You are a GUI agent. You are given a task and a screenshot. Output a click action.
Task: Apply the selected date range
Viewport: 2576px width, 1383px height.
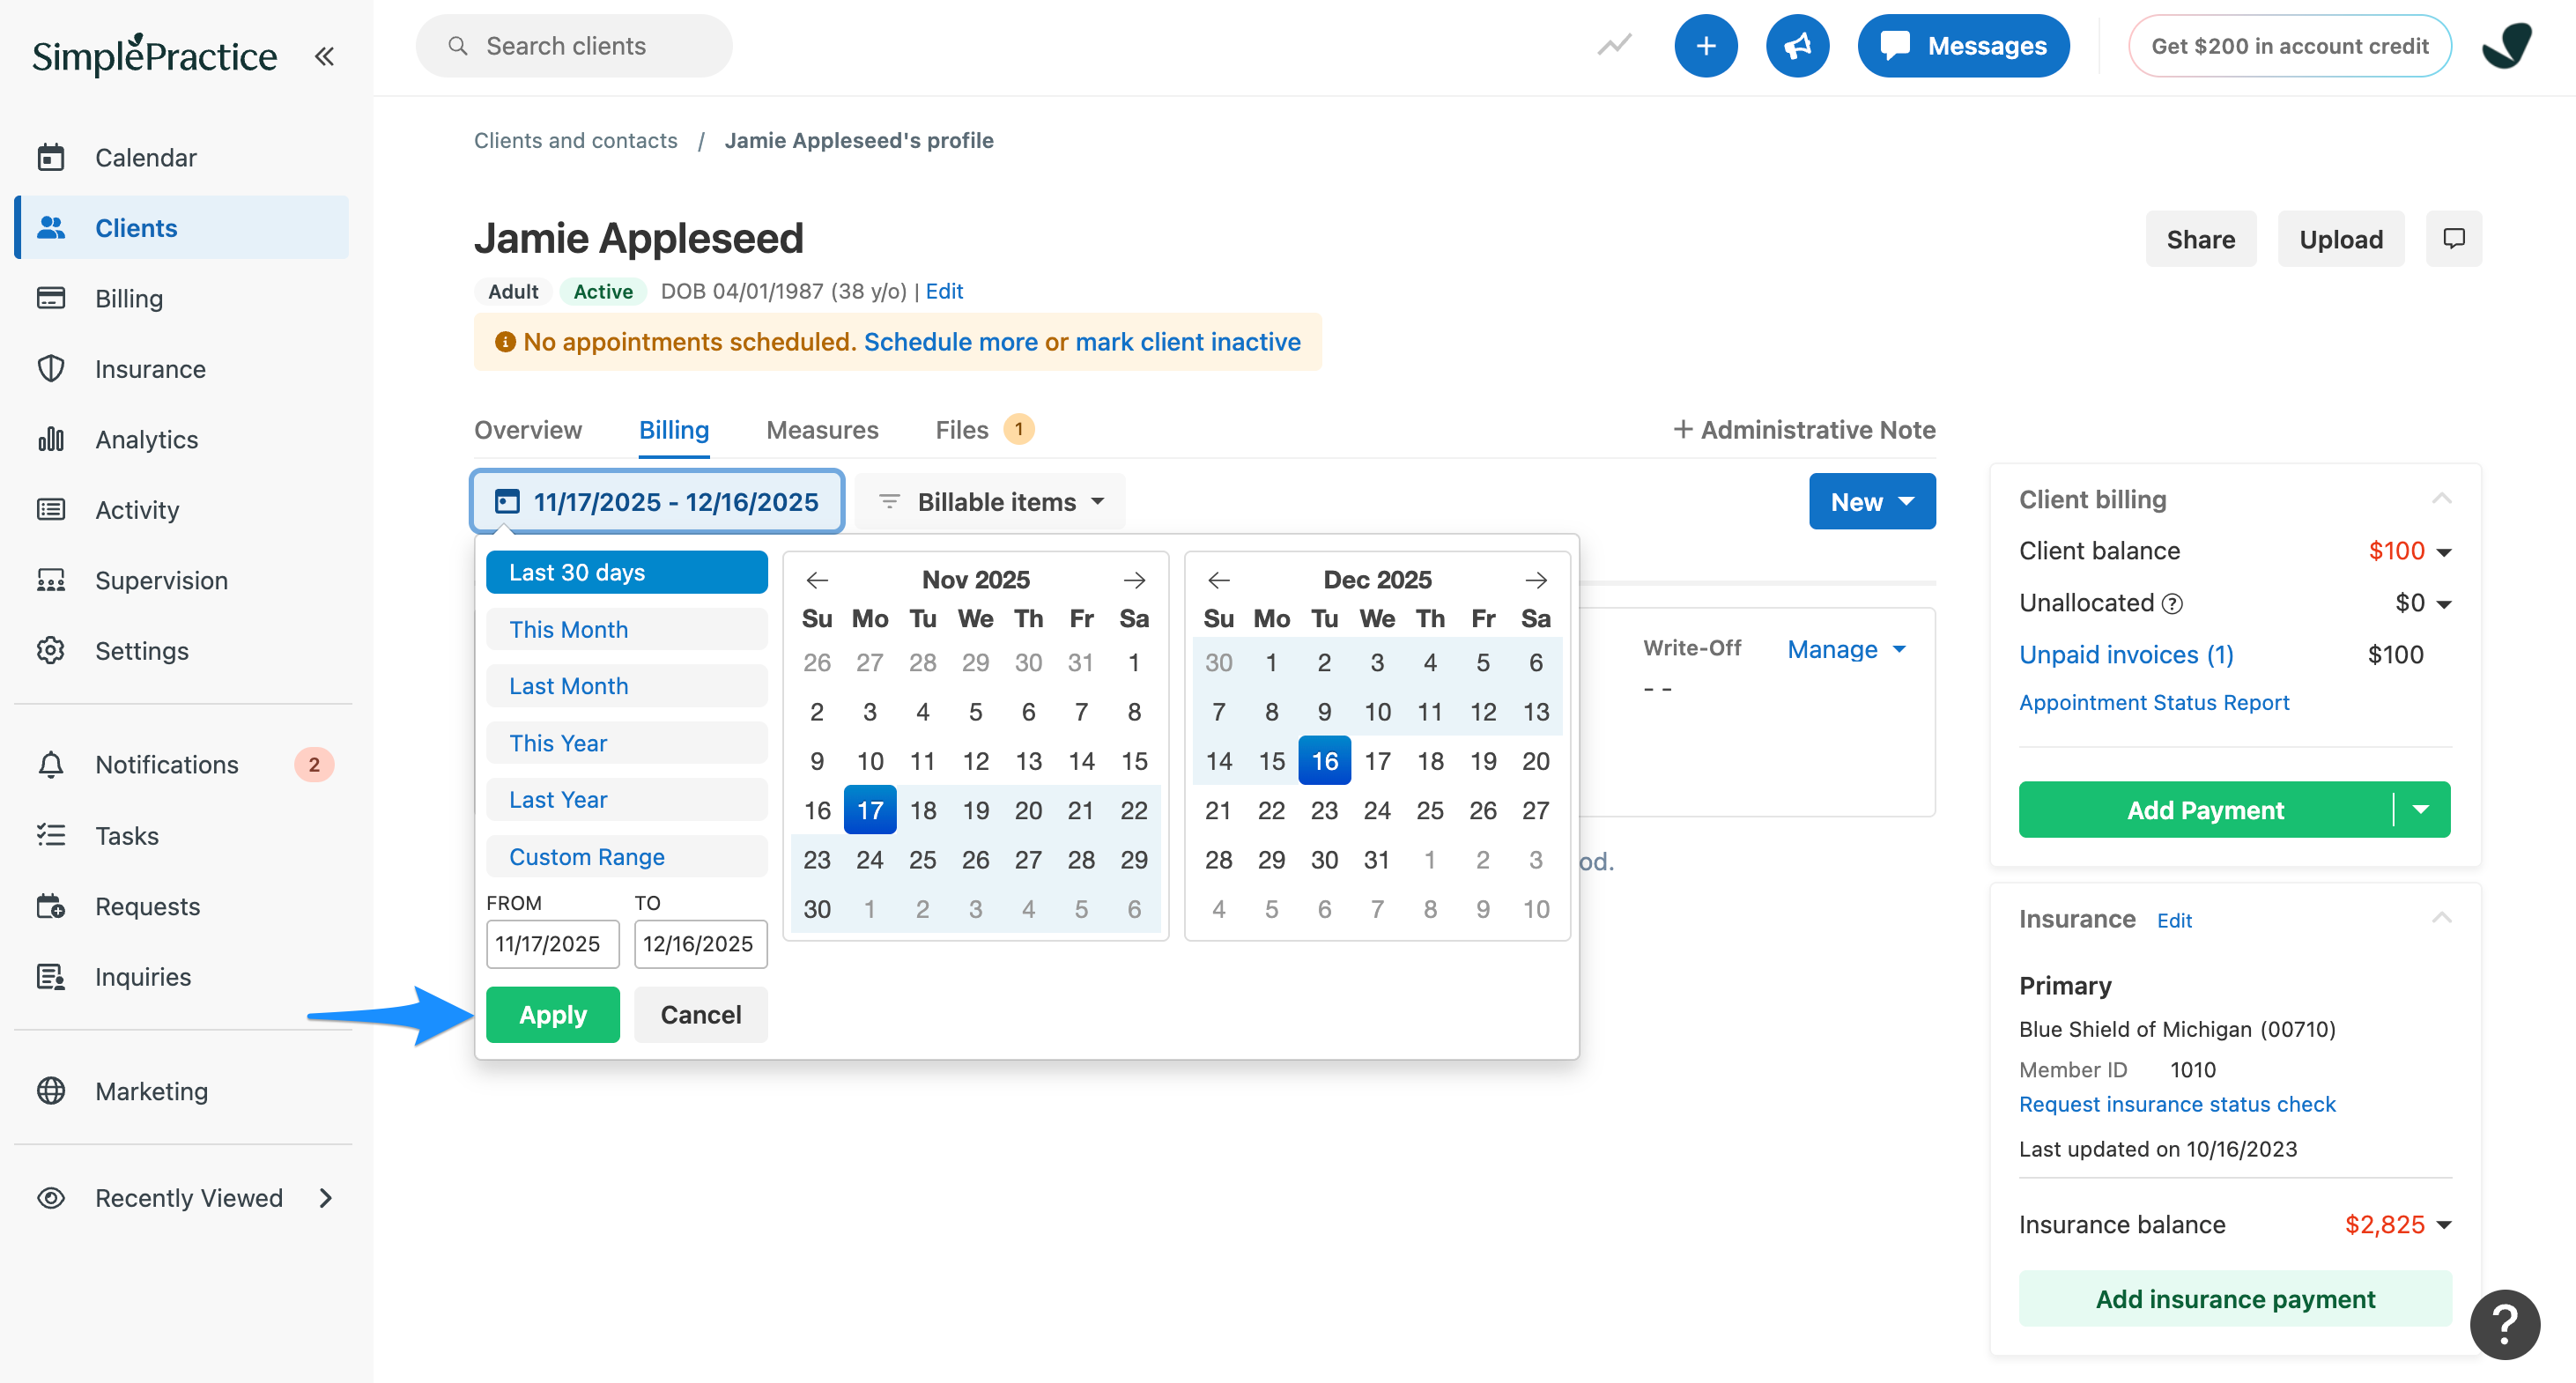pos(552,1014)
